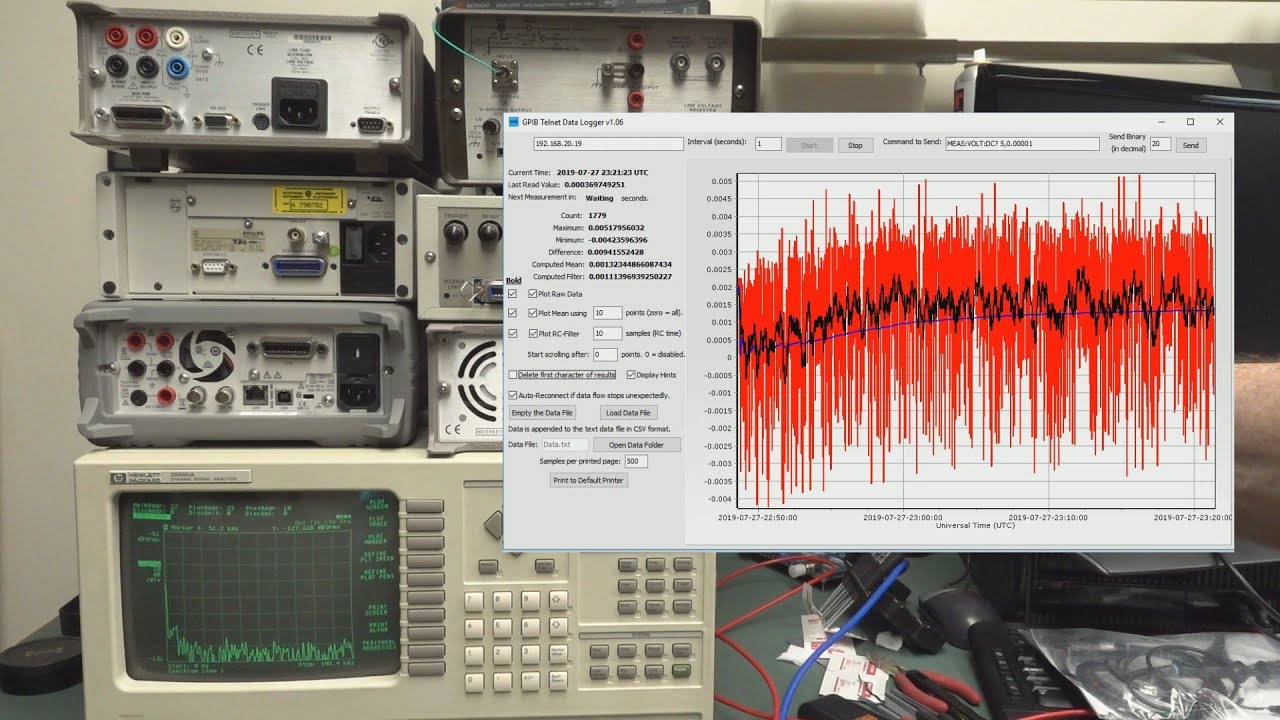
Task: Click the computed filter "0.00111396939250227"
Action: 630,276
